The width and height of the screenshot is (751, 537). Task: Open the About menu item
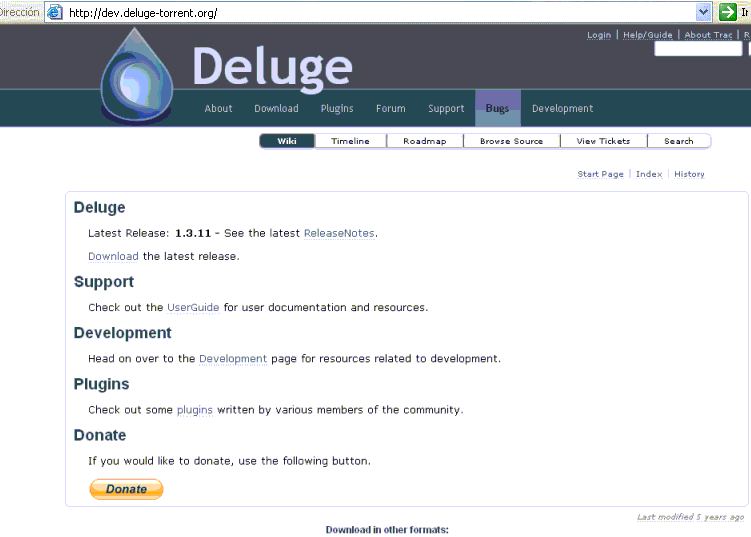click(x=218, y=109)
